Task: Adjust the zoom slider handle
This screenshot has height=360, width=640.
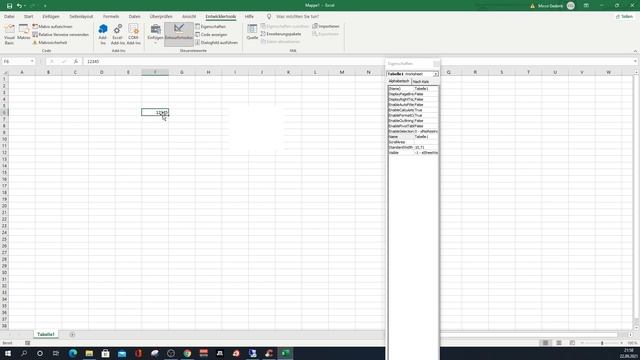Action: (602, 343)
